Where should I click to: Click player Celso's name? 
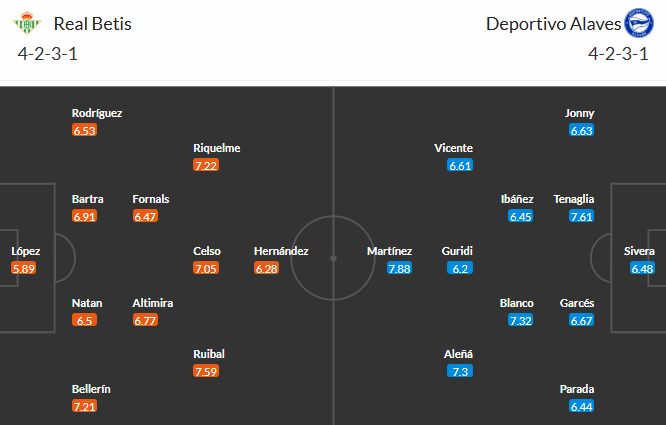[x=207, y=251]
